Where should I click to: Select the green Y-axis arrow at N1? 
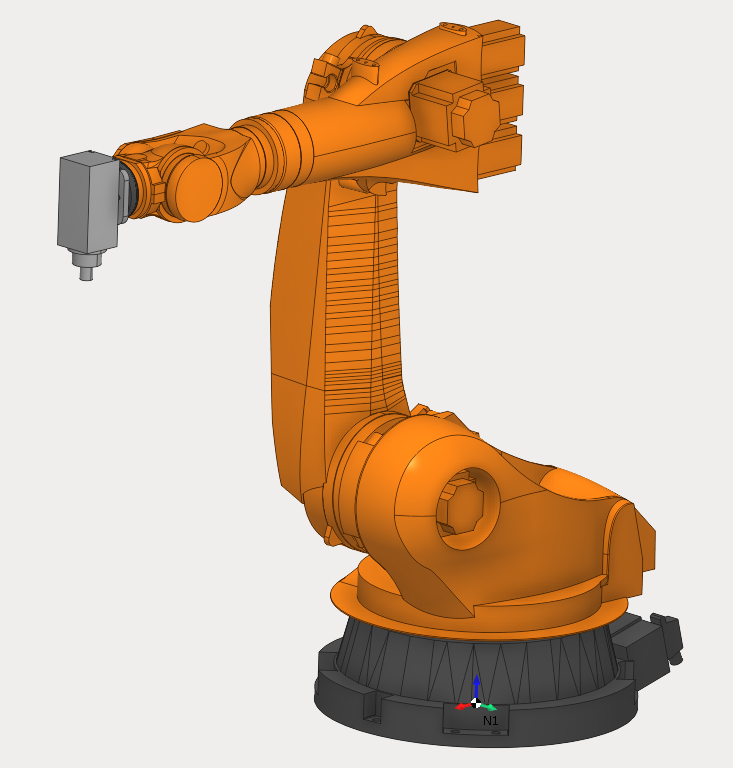pos(489,707)
